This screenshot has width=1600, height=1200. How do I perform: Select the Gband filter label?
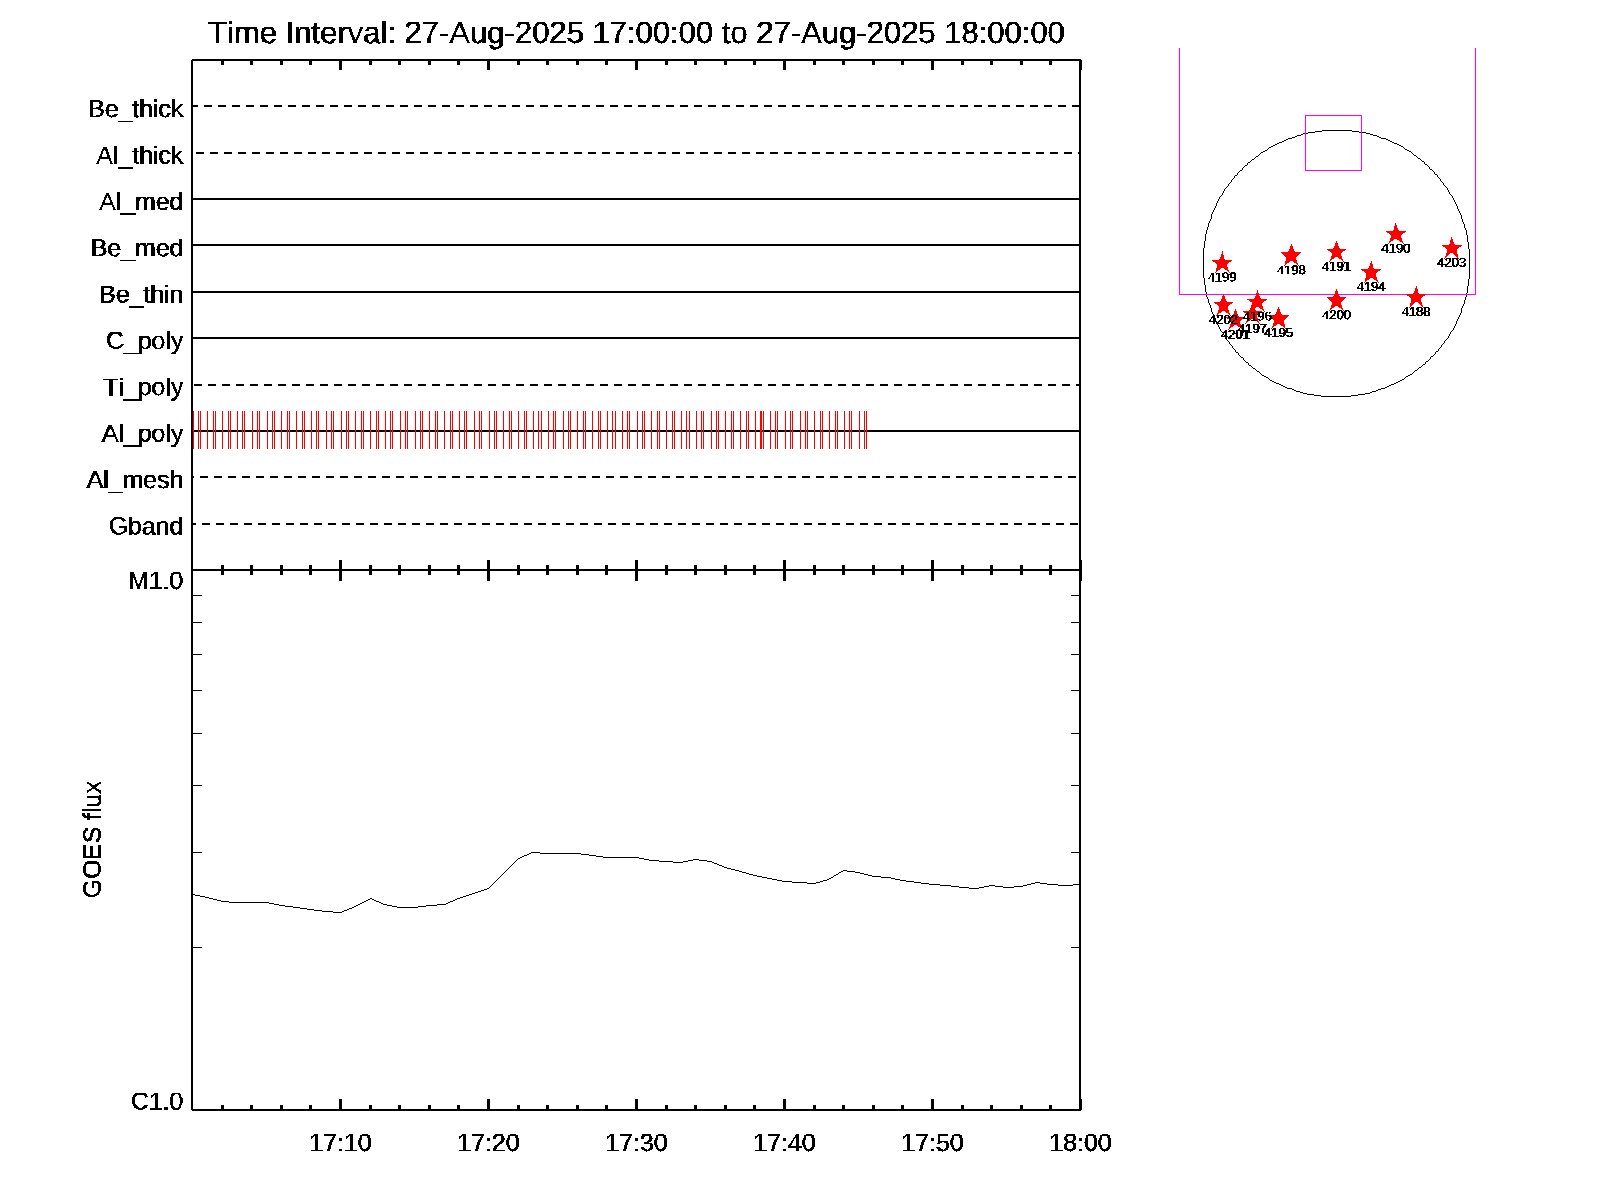(146, 527)
